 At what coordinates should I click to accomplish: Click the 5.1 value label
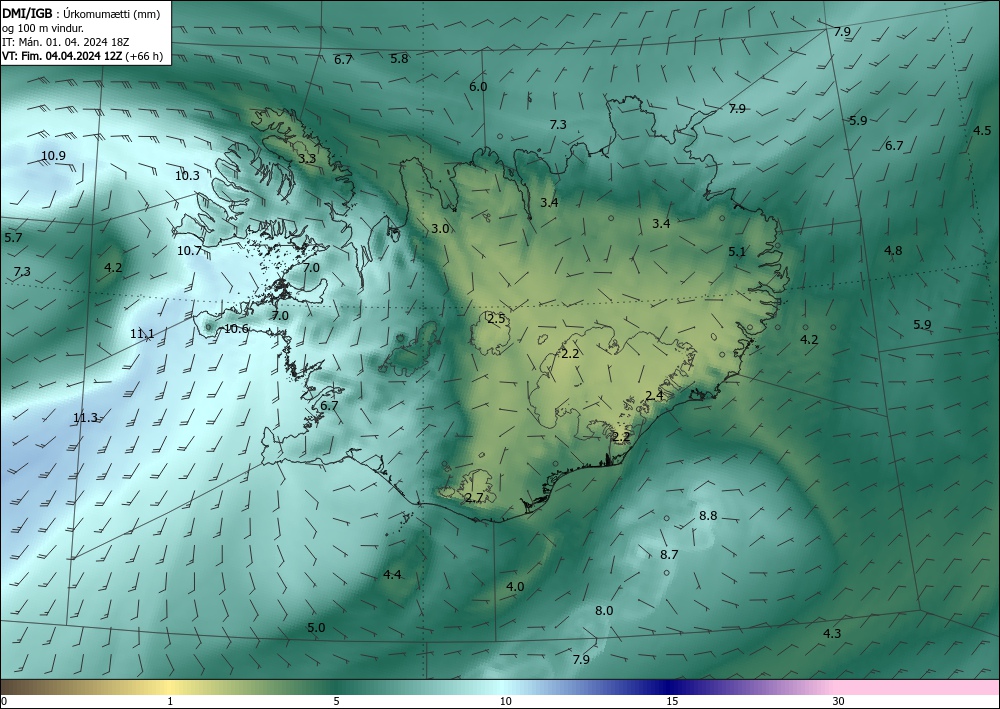click(x=737, y=252)
